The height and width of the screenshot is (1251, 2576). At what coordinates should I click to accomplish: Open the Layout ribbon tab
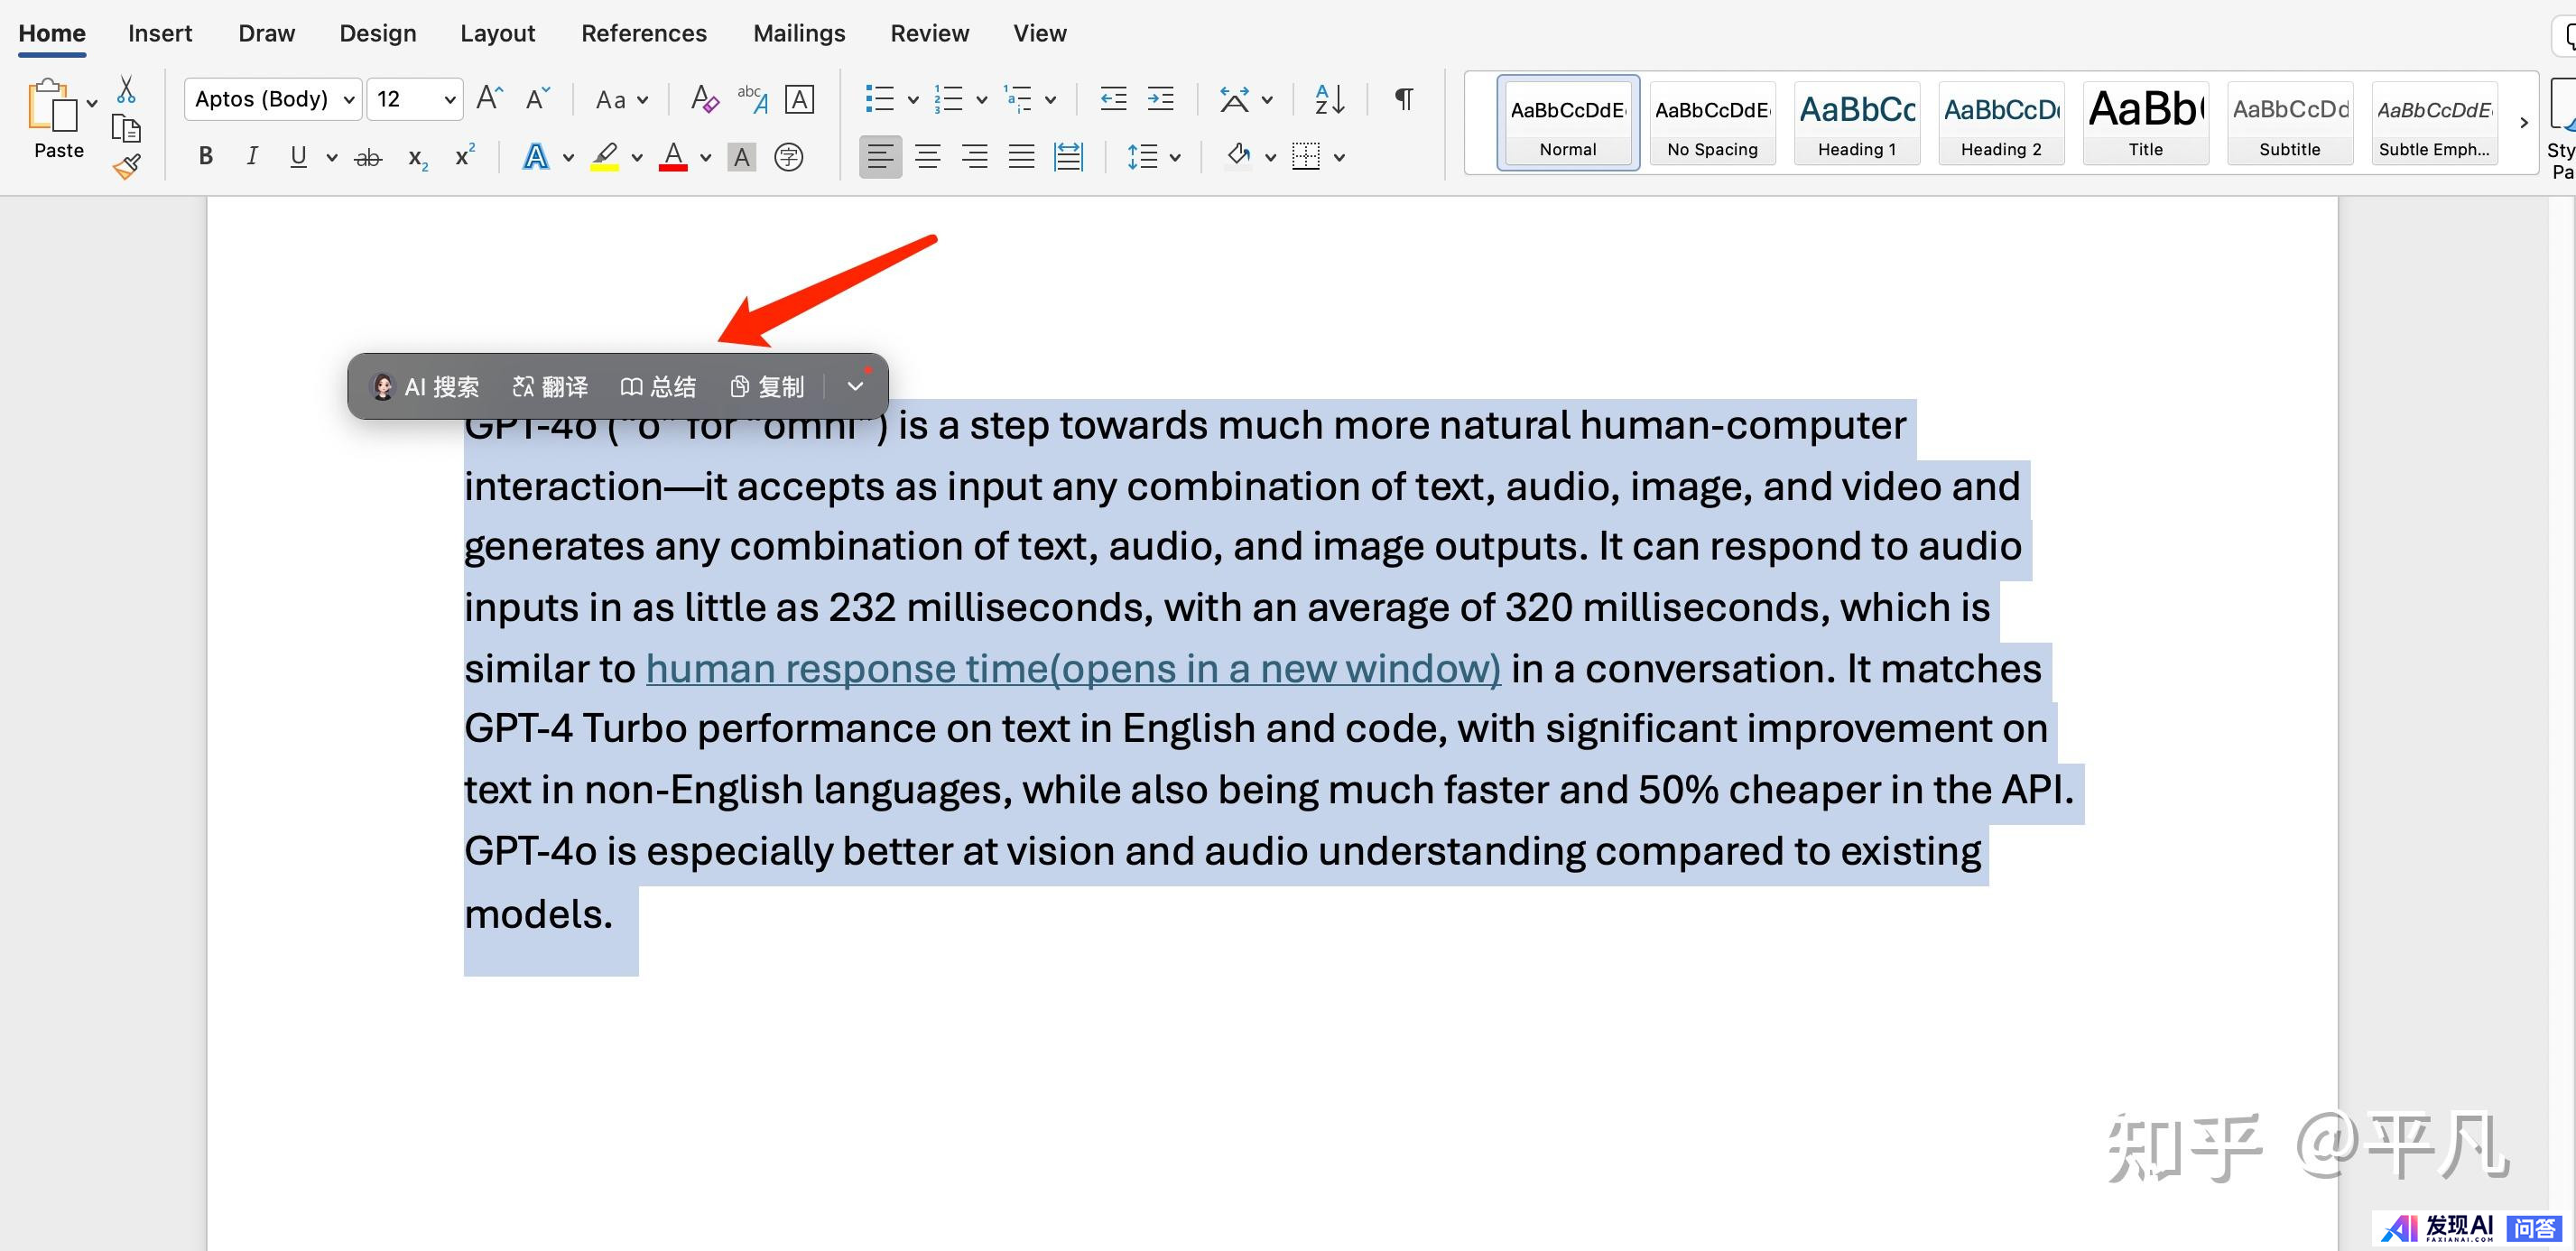pos(497,33)
